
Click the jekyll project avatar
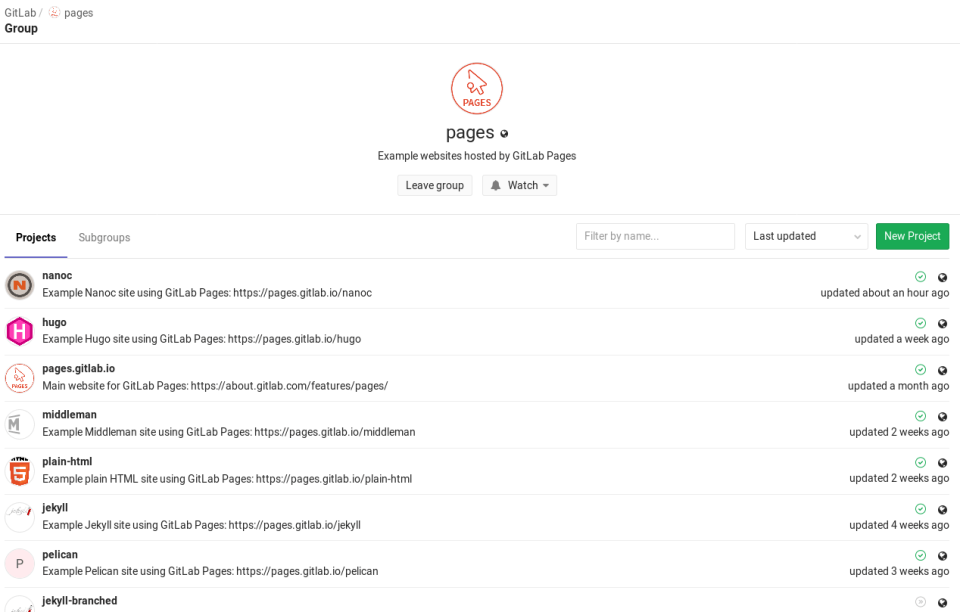19,517
